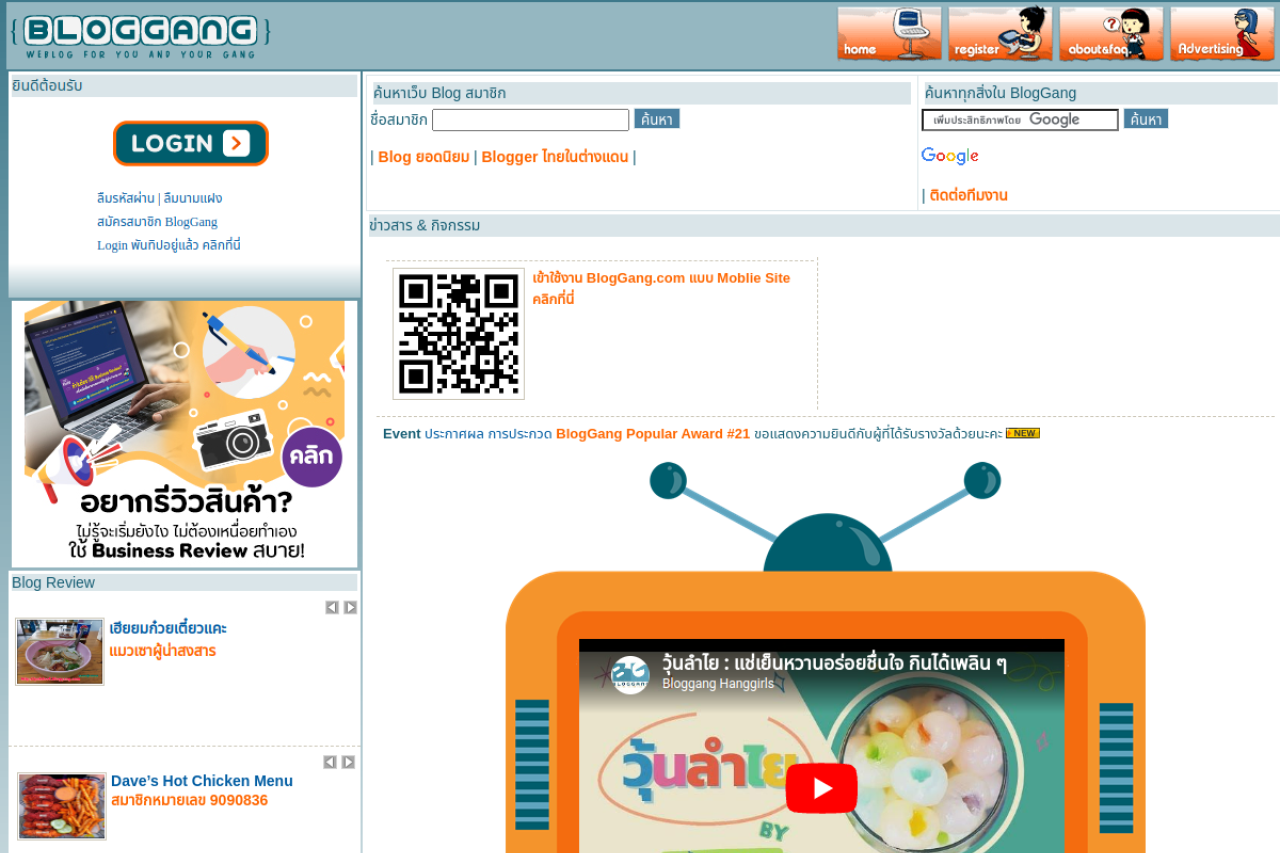1280x853 pixels.
Task: Click previous arrow above Dave's Hot Chicken
Action: coord(330,762)
